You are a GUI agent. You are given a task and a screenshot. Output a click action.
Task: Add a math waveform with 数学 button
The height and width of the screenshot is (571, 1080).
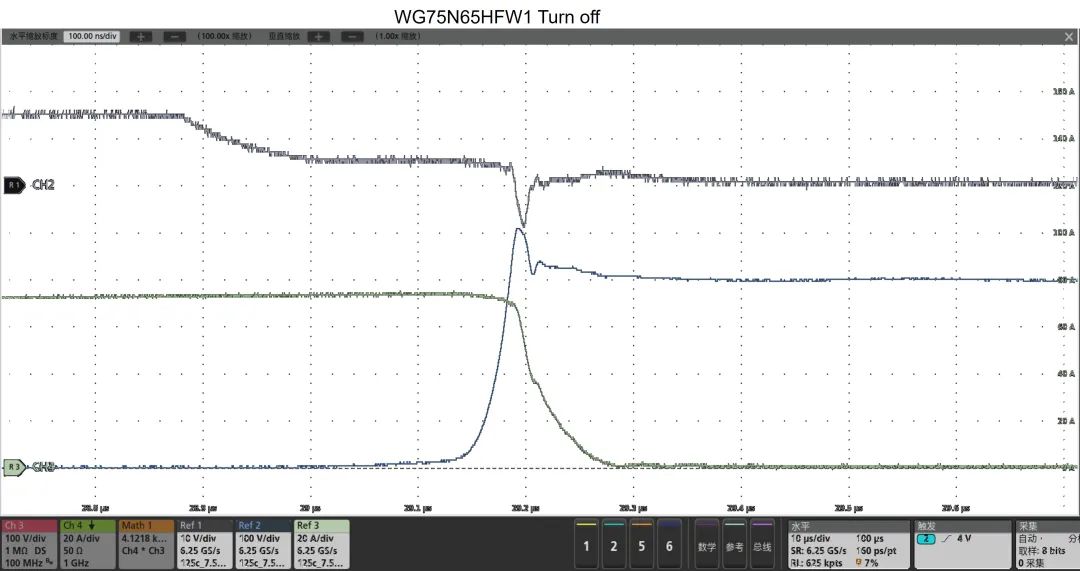tap(707, 544)
